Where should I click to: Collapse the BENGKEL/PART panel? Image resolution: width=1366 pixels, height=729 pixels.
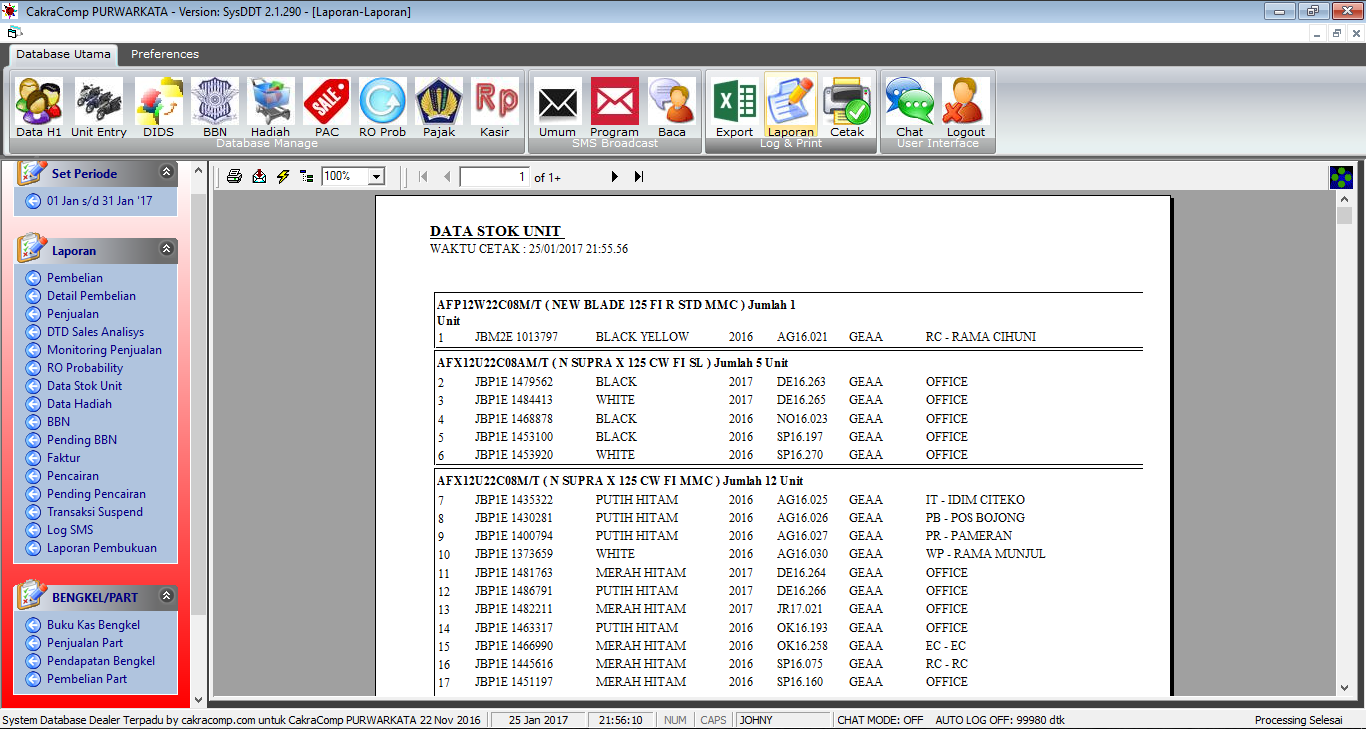tap(166, 597)
